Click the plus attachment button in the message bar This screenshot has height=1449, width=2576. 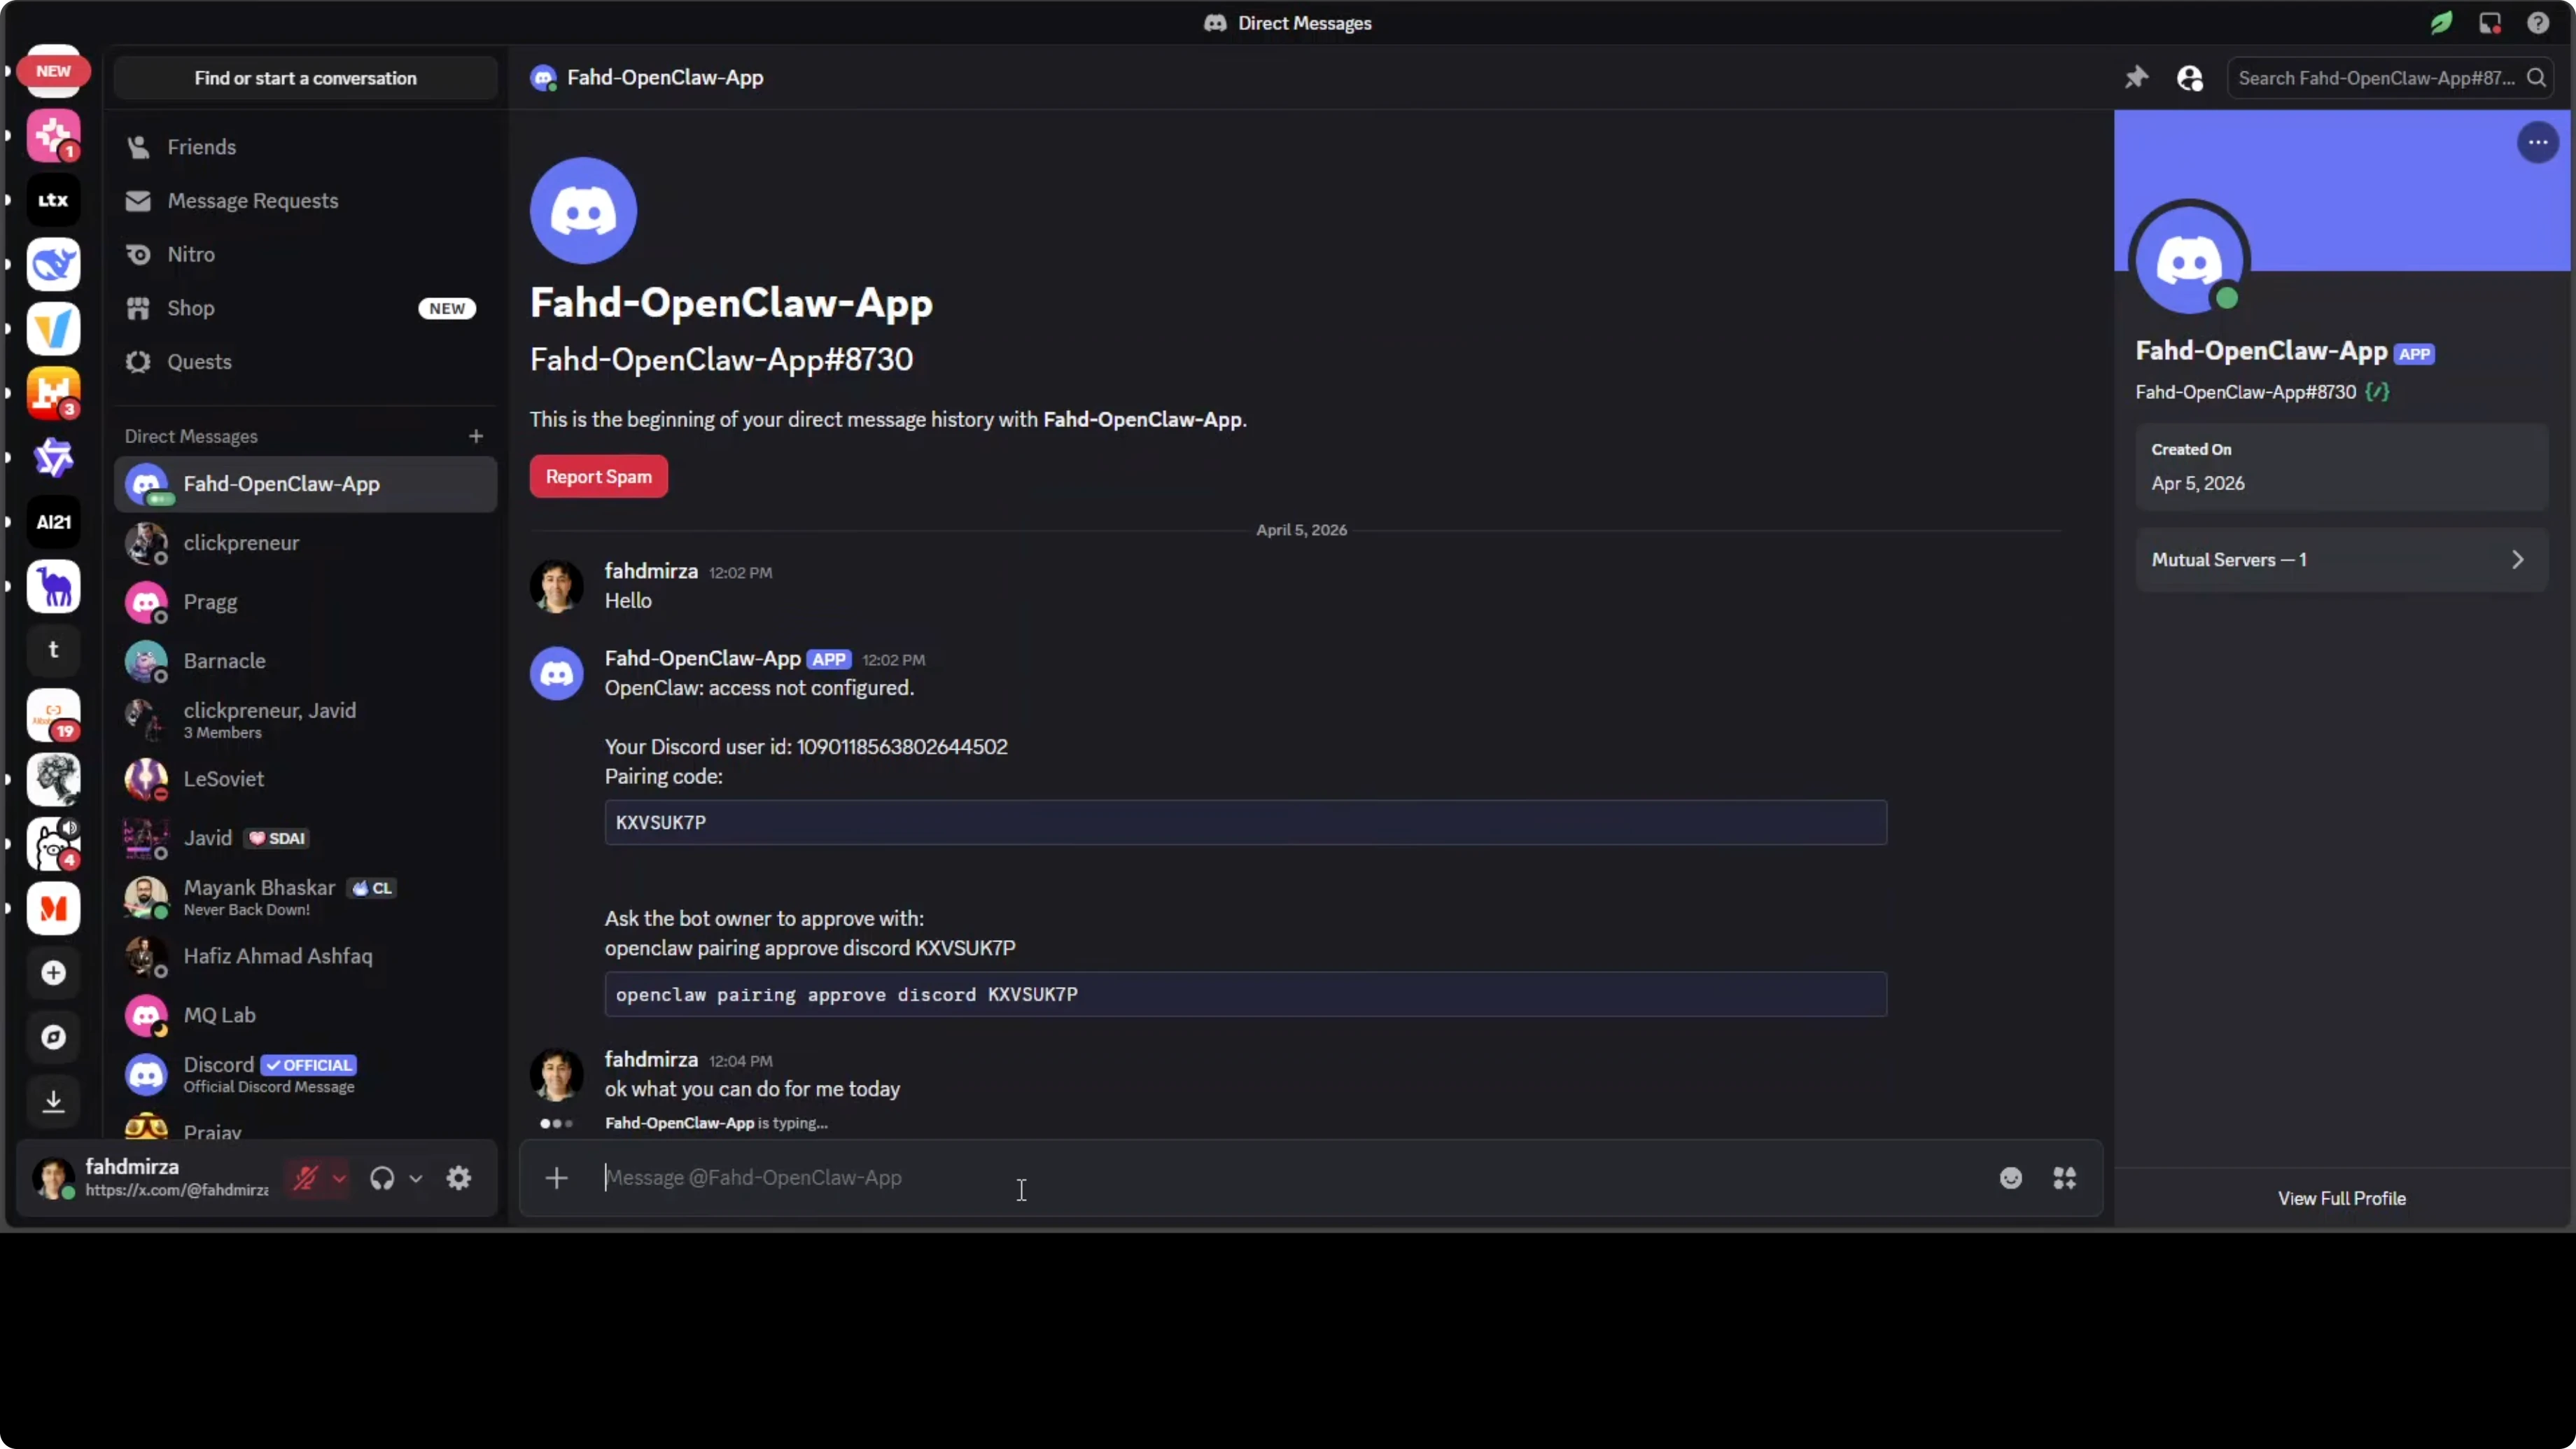(557, 1178)
